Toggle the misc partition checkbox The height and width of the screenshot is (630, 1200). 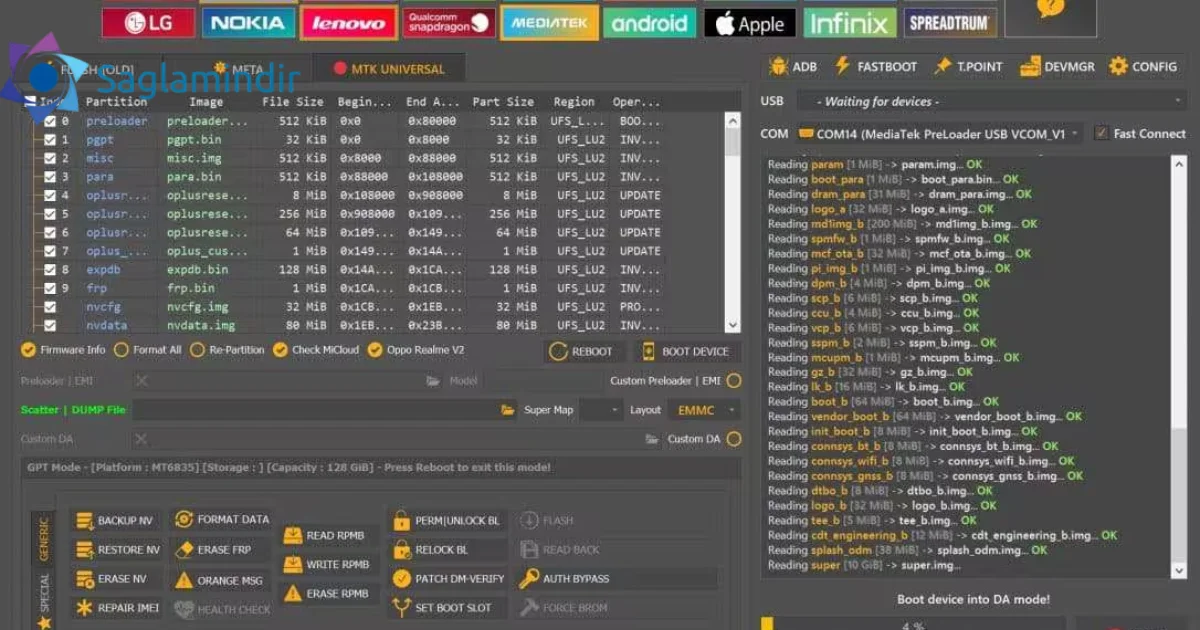(x=50, y=158)
